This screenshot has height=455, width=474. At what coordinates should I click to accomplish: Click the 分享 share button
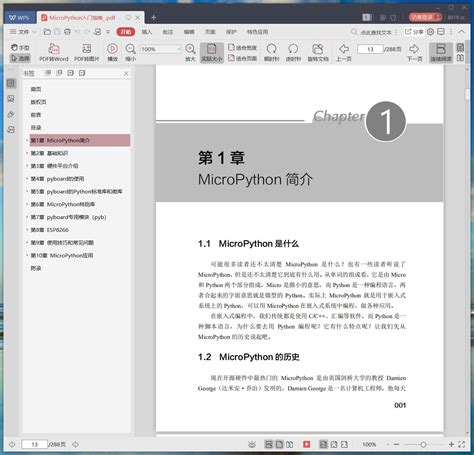point(414,32)
